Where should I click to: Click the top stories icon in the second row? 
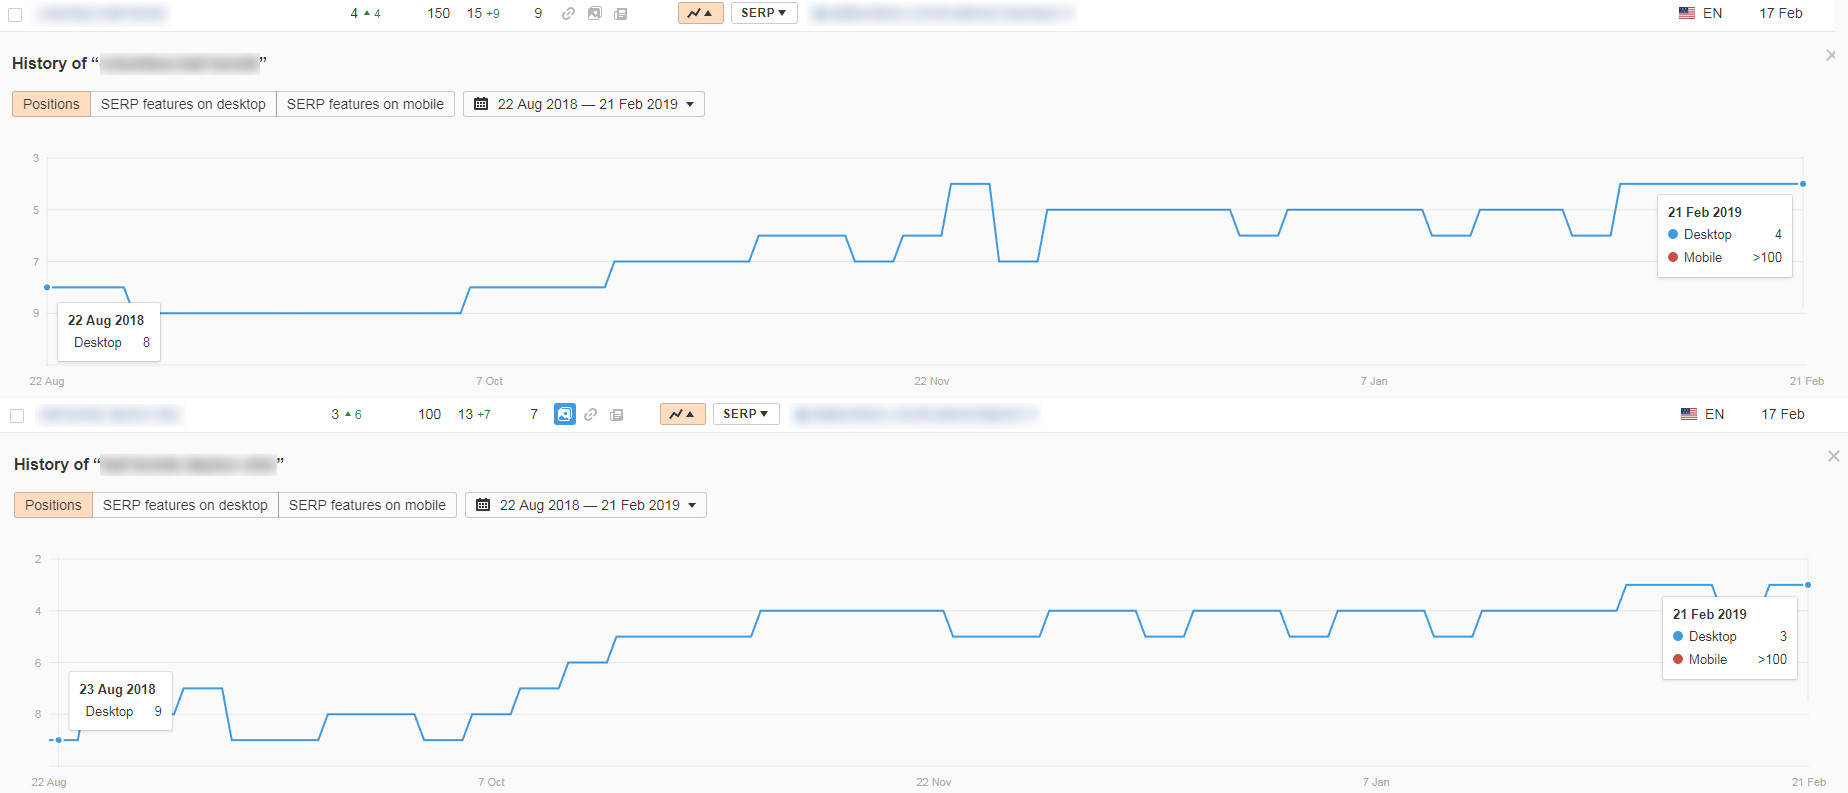[x=617, y=415]
